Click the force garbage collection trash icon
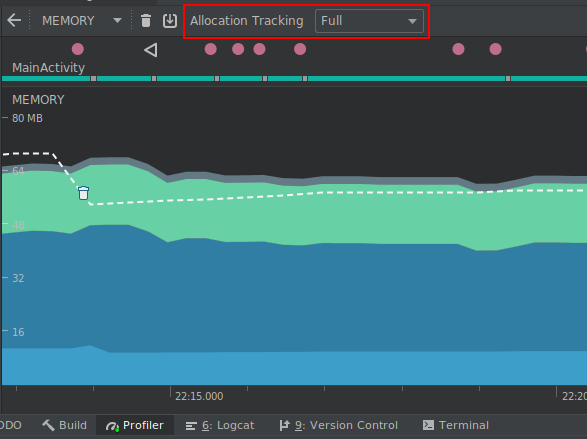Image resolution: width=587 pixels, height=439 pixels. (146, 20)
